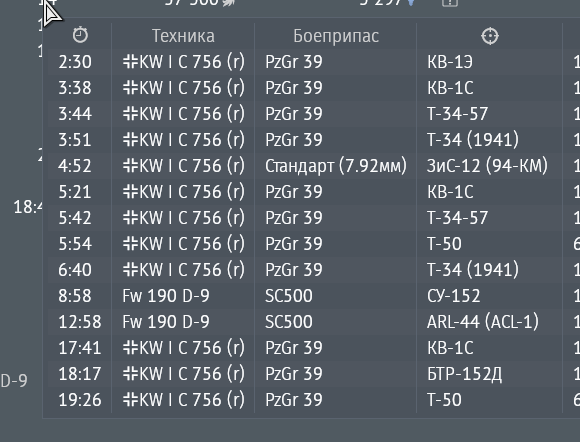Click the crosshair target column icon
Screen dimensions: 580x442
click(x=490, y=36)
